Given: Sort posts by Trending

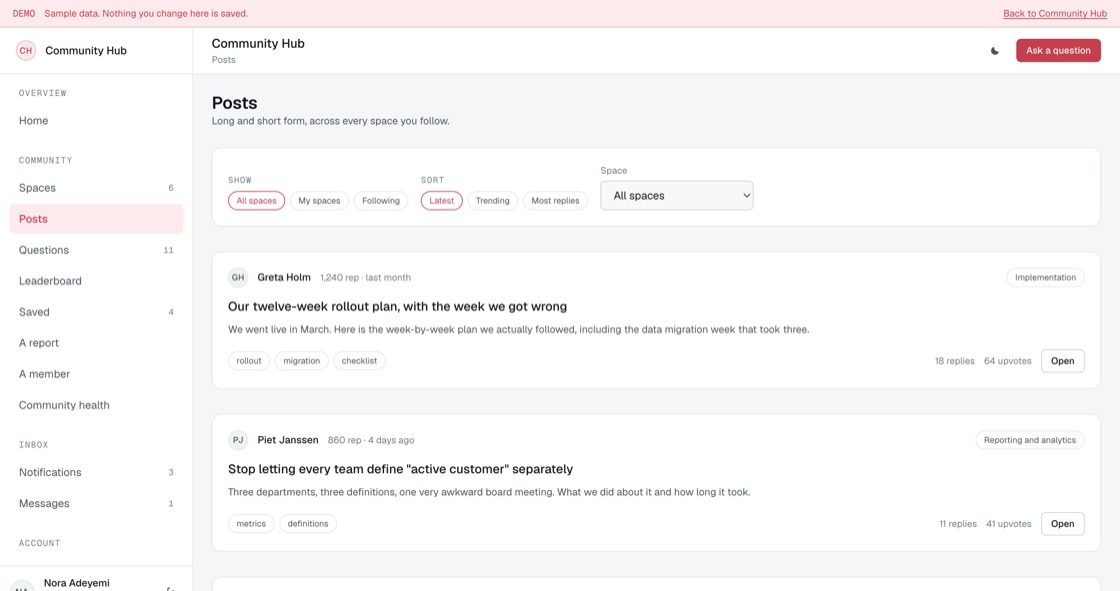Looking at the screenshot, I should click(493, 201).
